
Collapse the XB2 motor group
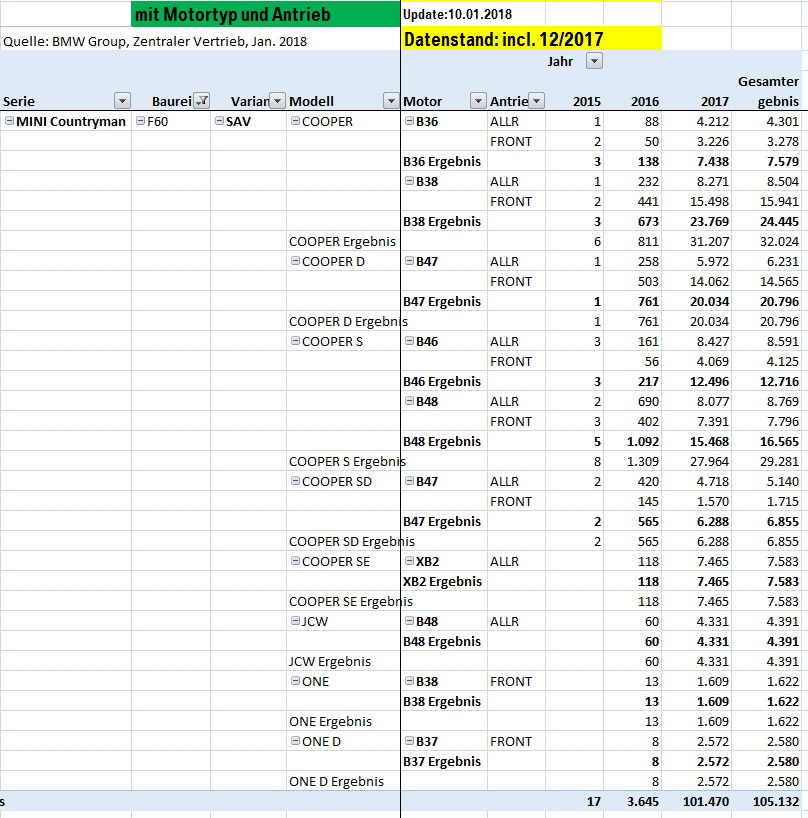point(409,561)
